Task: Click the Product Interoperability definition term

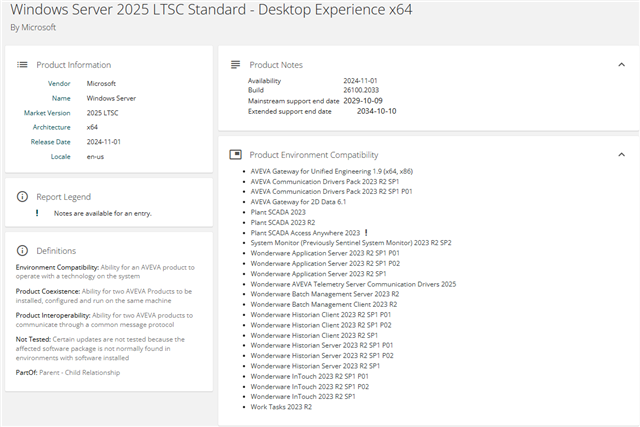Action: (53, 316)
